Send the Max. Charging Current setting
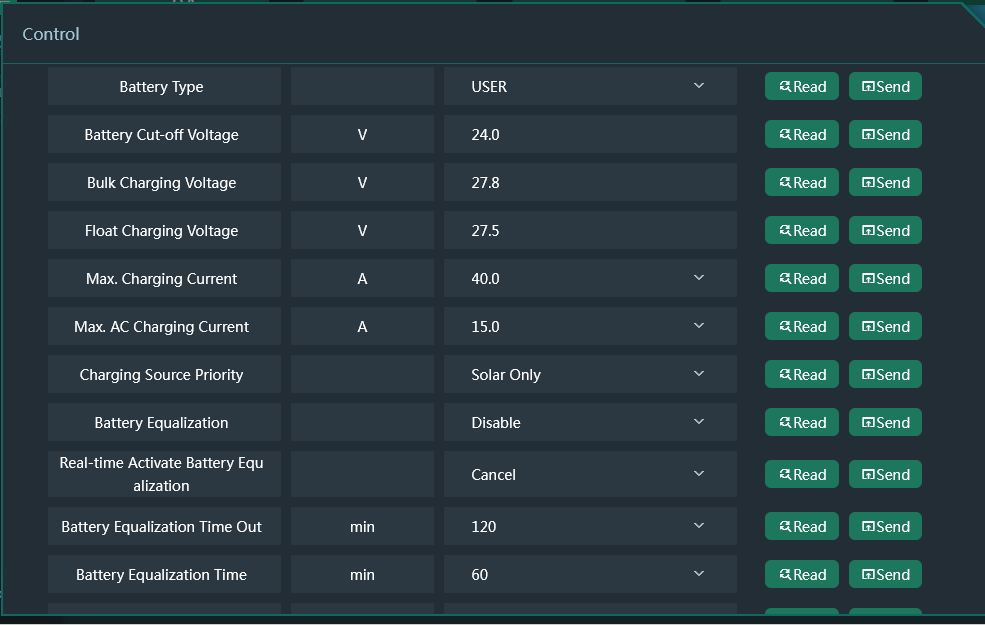985x625 pixels. tap(885, 279)
